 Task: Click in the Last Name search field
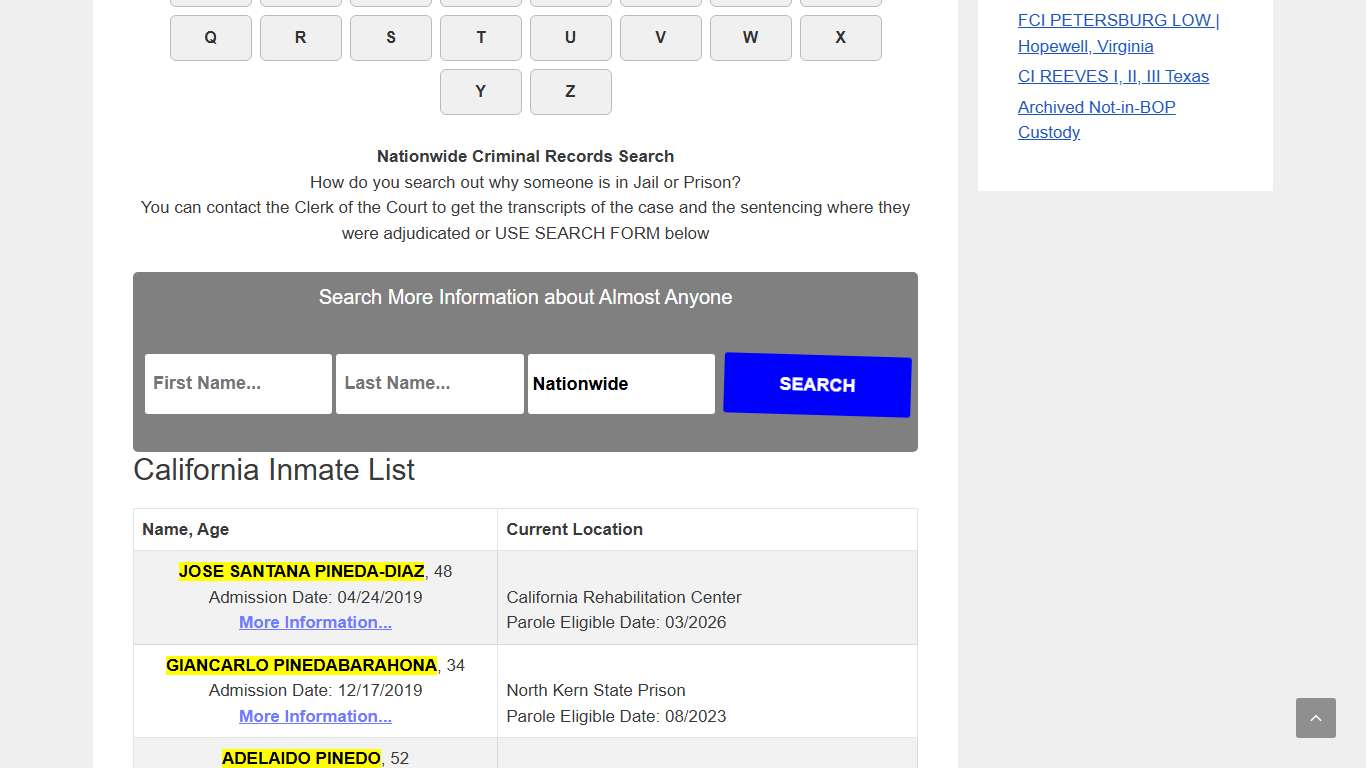[x=429, y=383]
